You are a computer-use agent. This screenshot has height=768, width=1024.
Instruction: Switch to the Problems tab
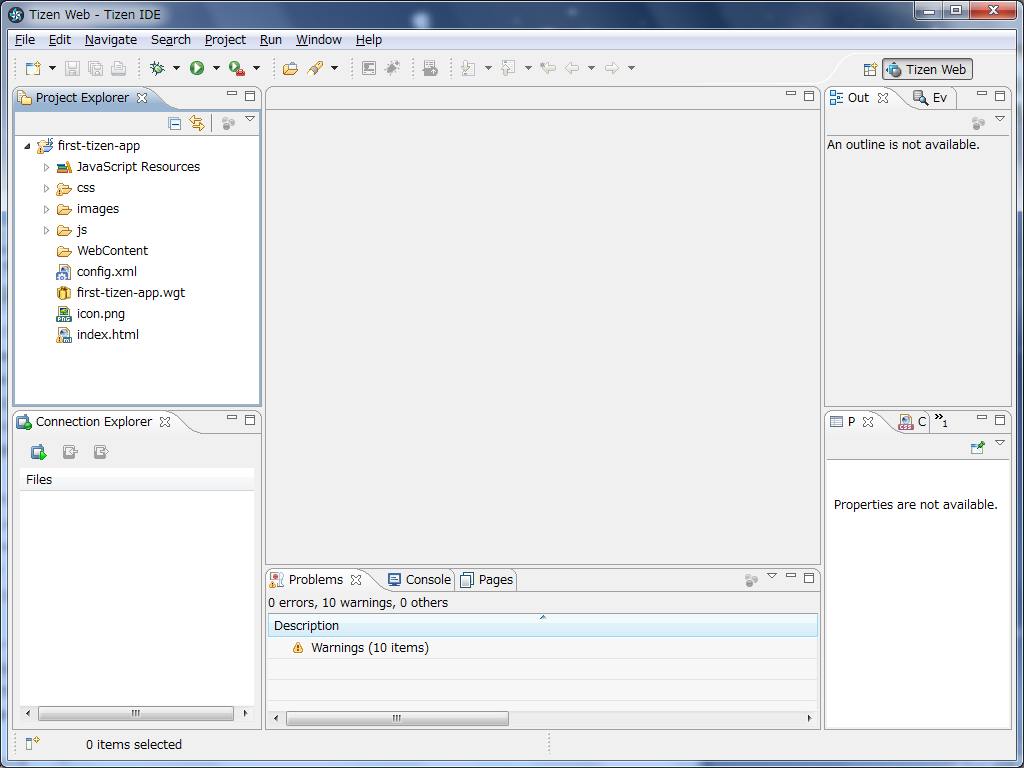(x=316, y=580)
